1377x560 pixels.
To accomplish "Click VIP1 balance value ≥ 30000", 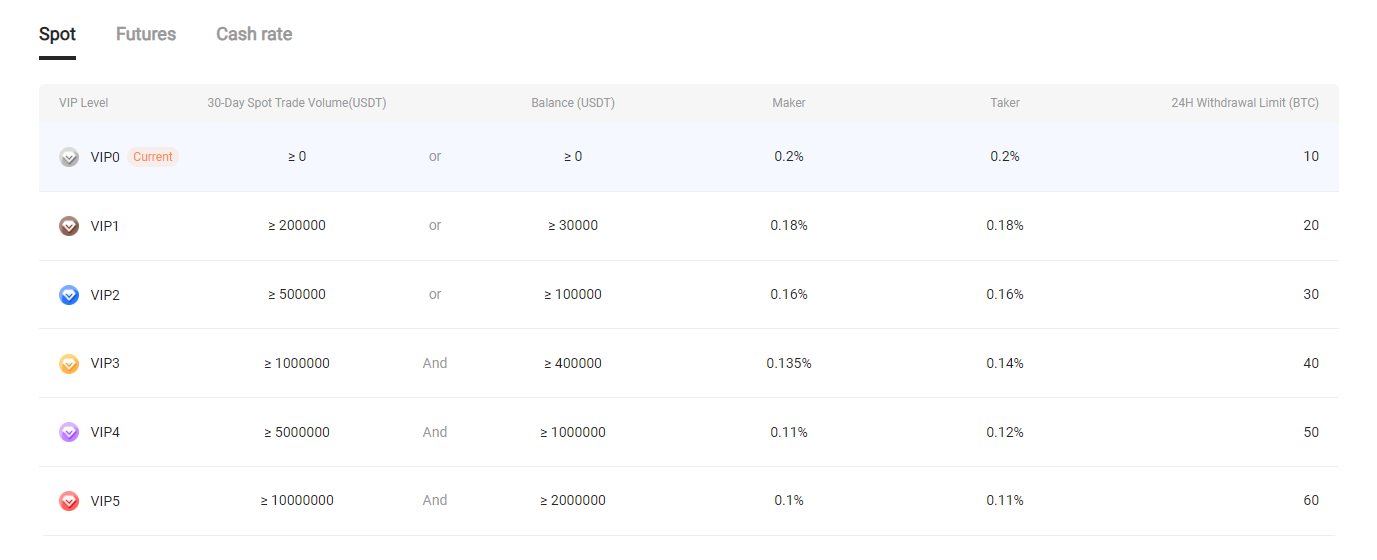I will (x=573, y=225).
